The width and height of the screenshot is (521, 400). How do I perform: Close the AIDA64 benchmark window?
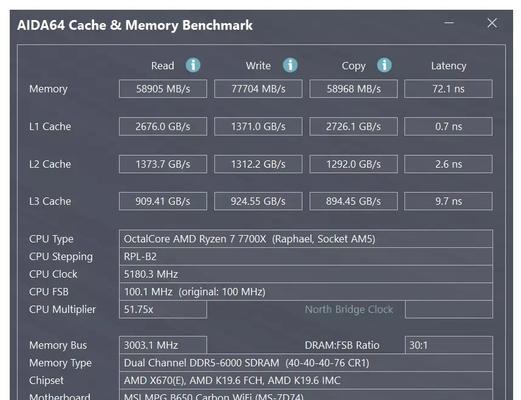click(x=492, y=23)
